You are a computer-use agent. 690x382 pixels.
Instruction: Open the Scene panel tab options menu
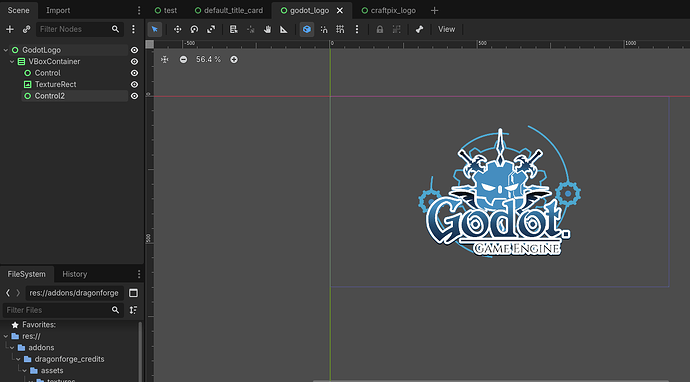click(139, 10)
